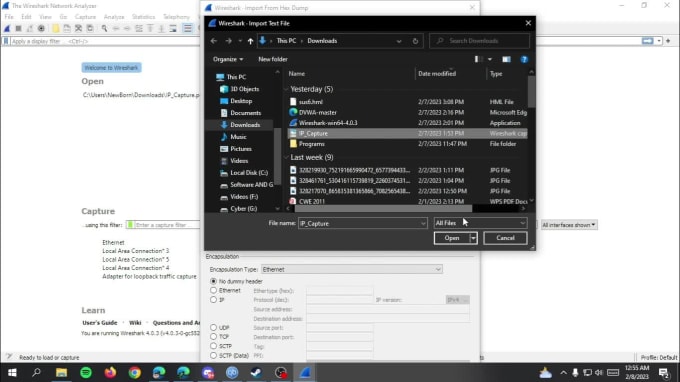Open Steam icon in the taskbar
The height and width of the screenshot is (382, 680).
pos(256,372)
